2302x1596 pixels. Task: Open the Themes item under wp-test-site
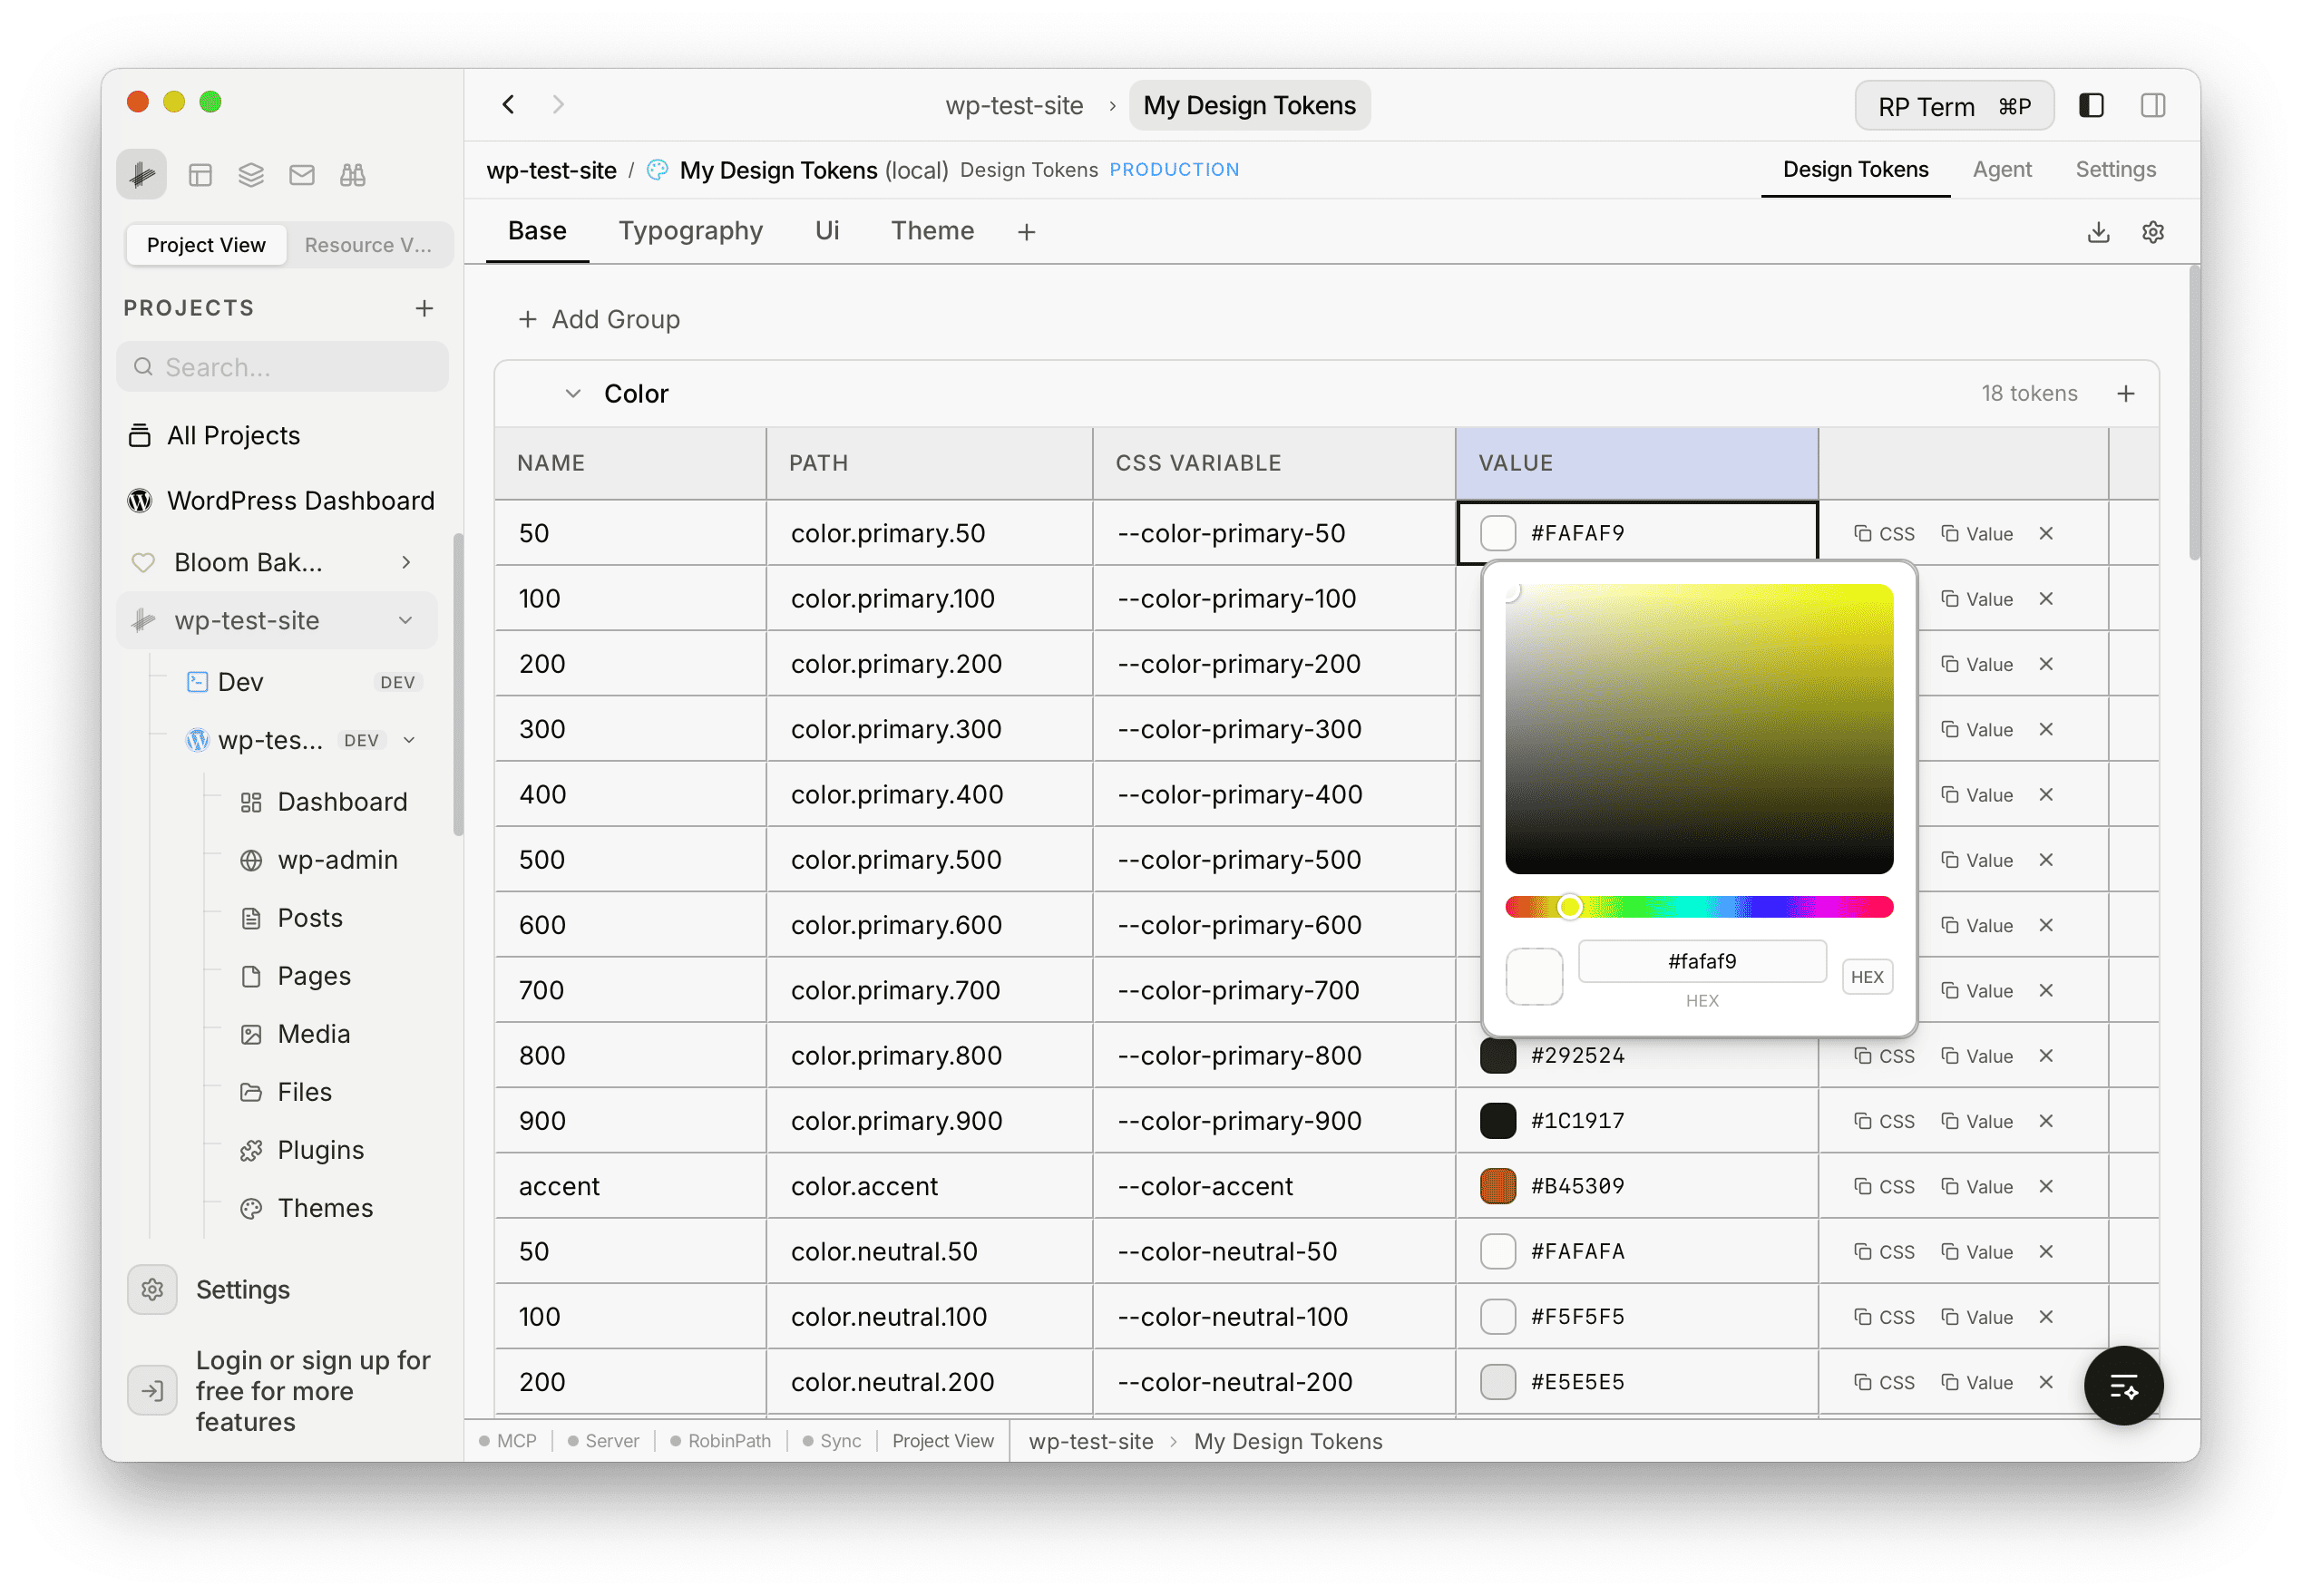[x=325, y=1207]
